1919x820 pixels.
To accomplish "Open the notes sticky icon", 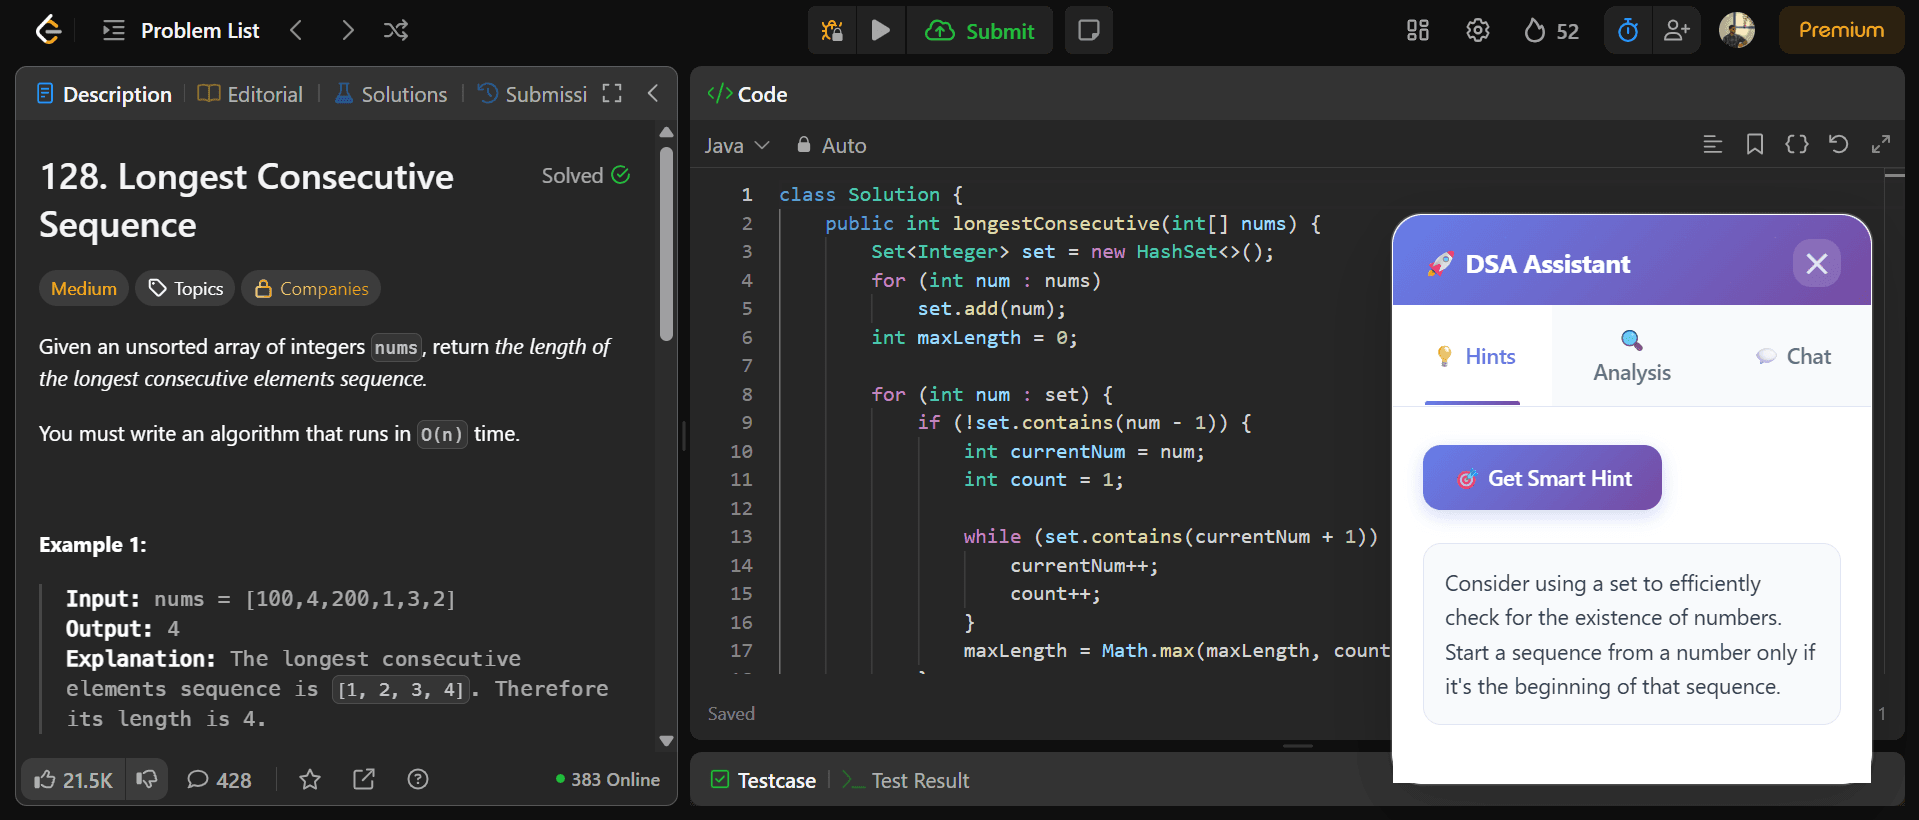I will tap(1088, 30).
